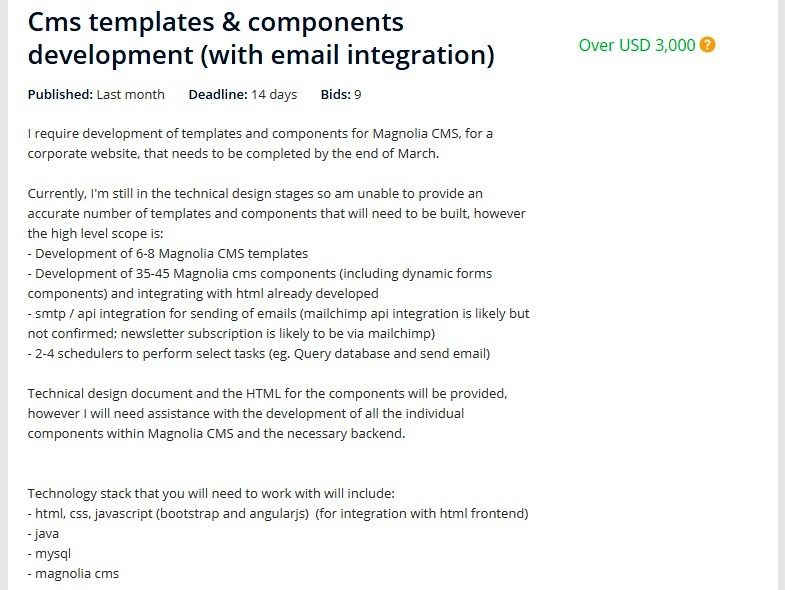Click the "- java" list item

pyautogui.click(x=44, y=533)
